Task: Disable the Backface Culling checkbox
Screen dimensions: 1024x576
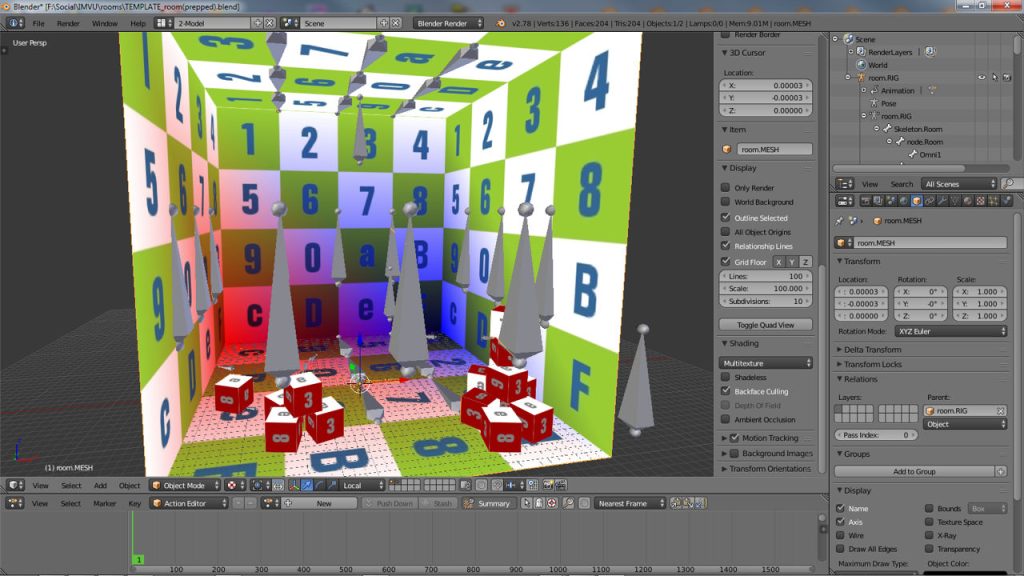Action: (727, 391)
